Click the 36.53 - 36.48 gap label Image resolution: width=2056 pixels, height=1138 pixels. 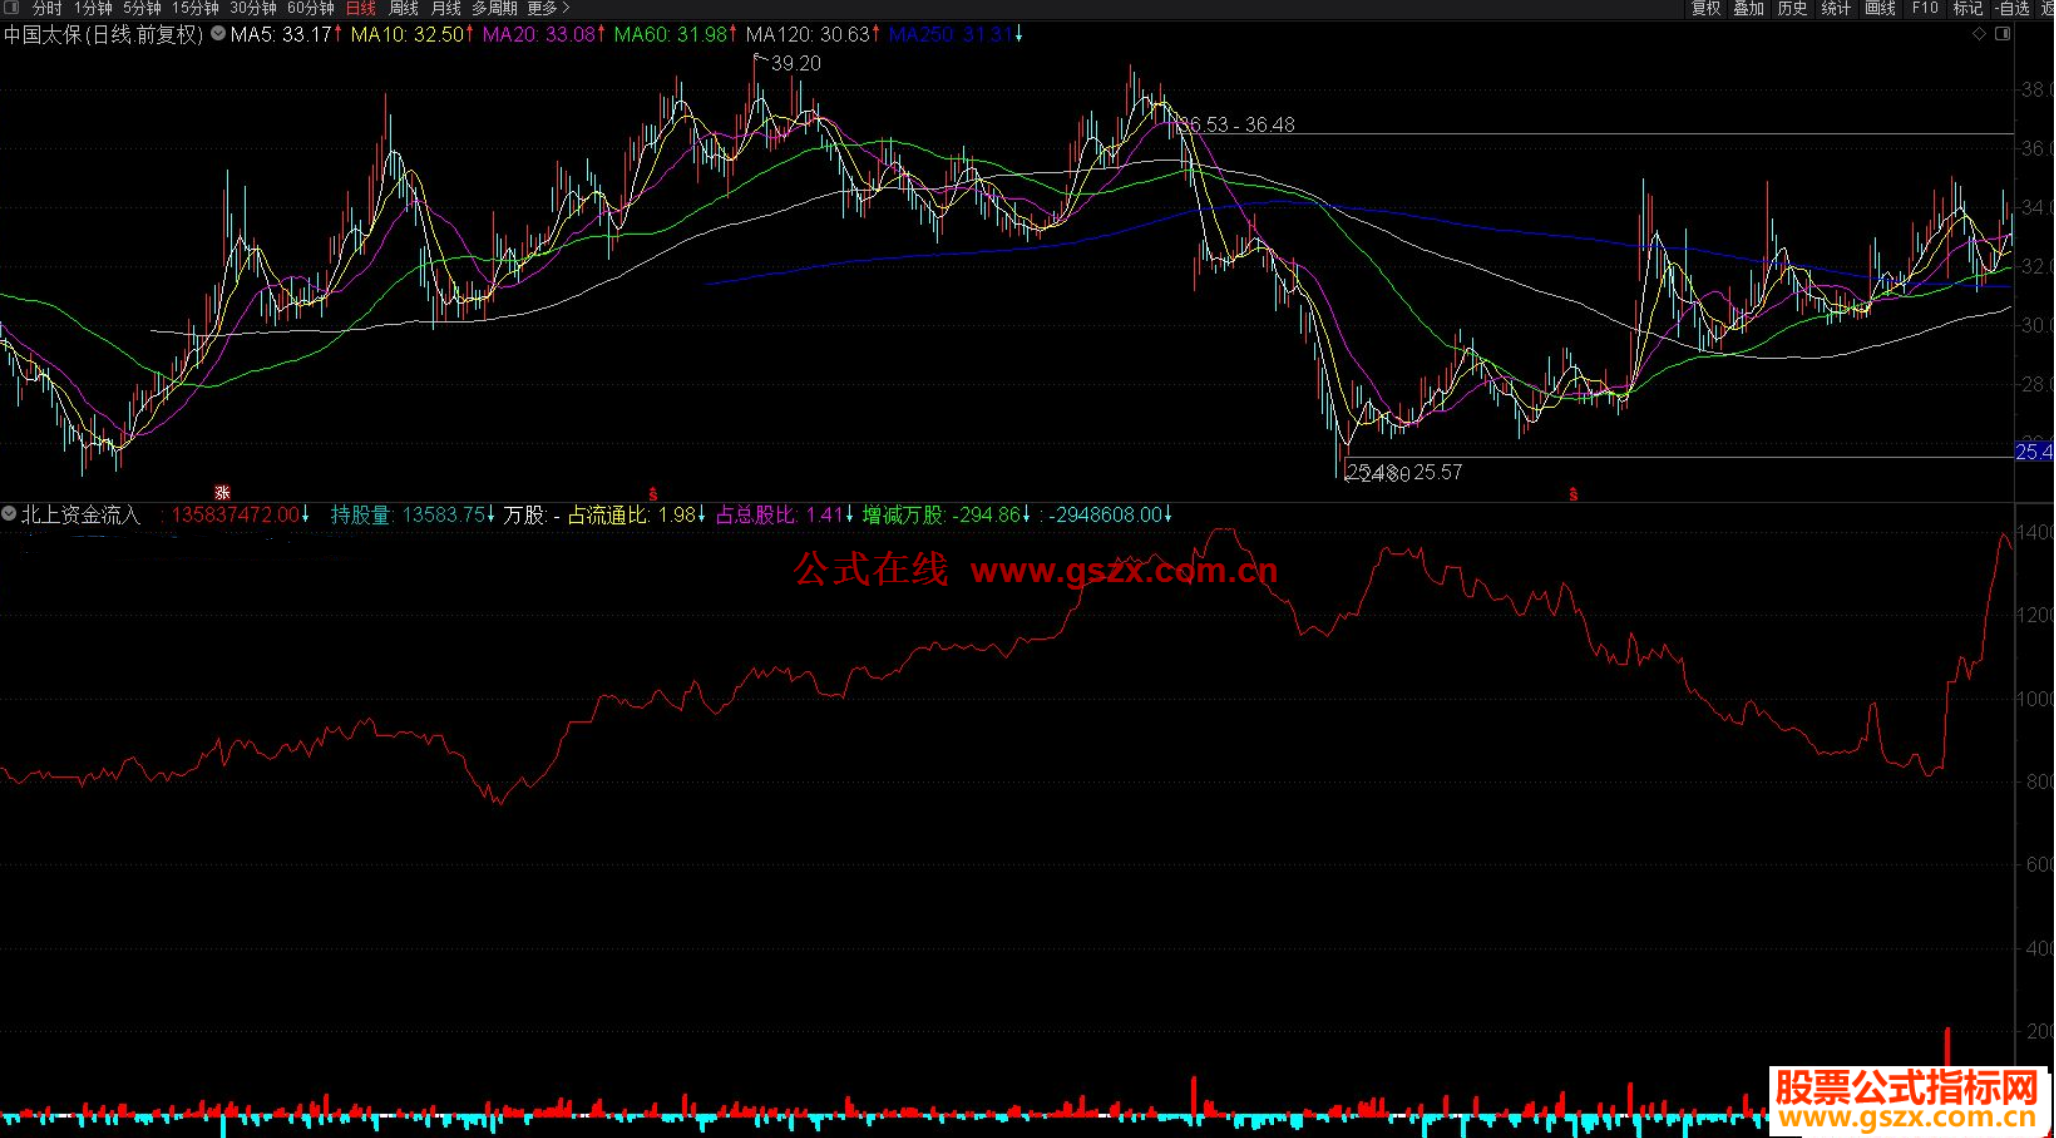(1236, 124)
